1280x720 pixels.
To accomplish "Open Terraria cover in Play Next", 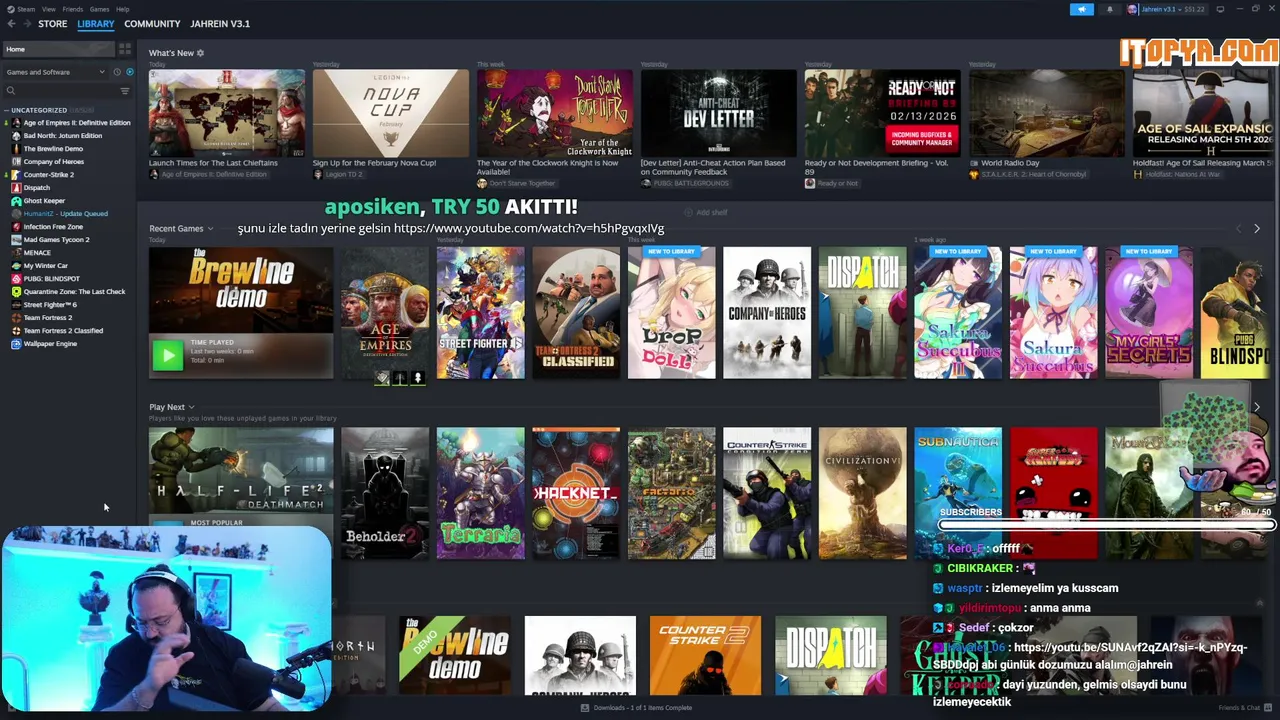I will 480,493.
